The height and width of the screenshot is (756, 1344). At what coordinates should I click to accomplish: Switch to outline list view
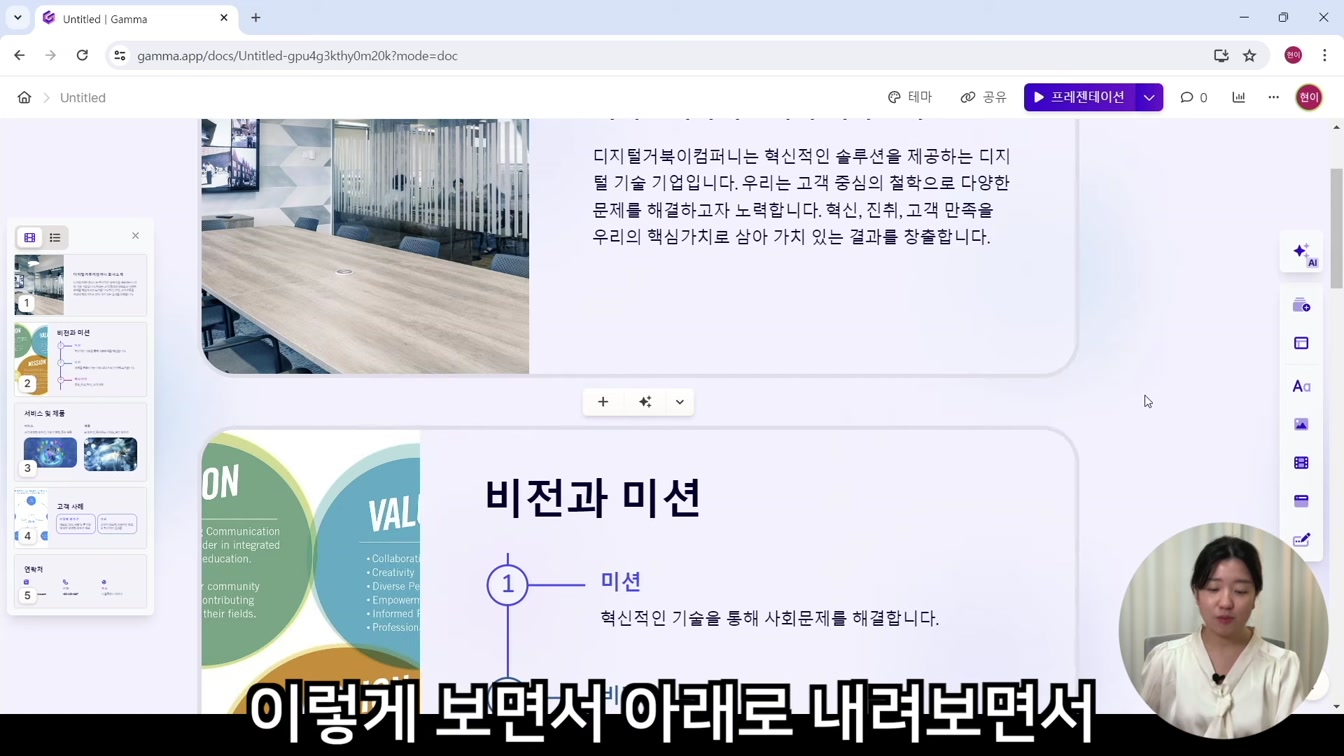(x=55, y=238)
